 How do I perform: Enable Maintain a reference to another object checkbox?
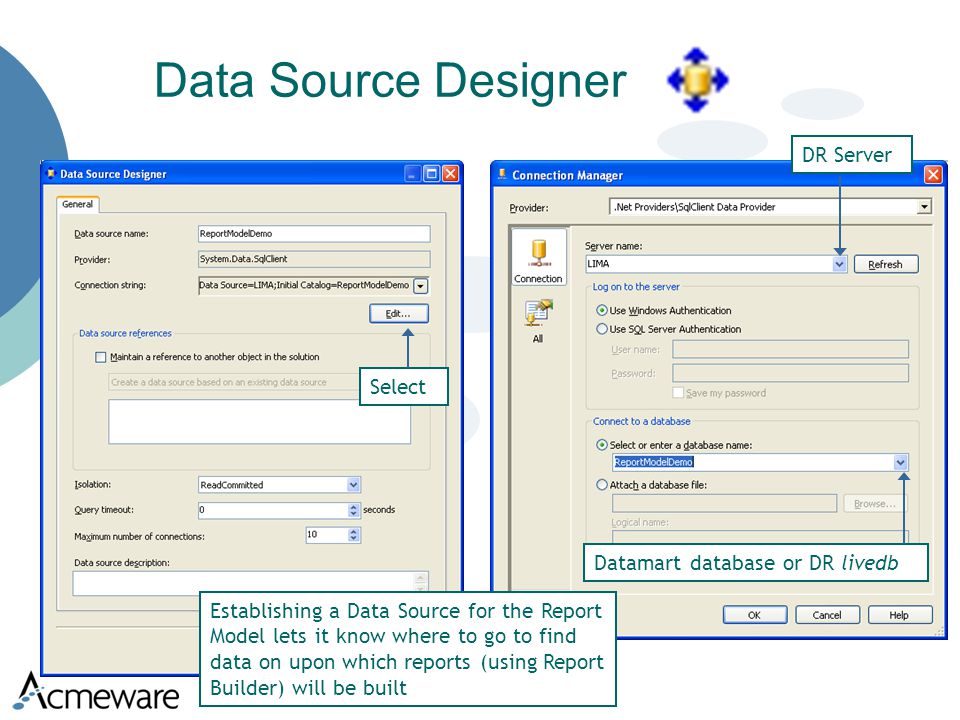(101, 357)
